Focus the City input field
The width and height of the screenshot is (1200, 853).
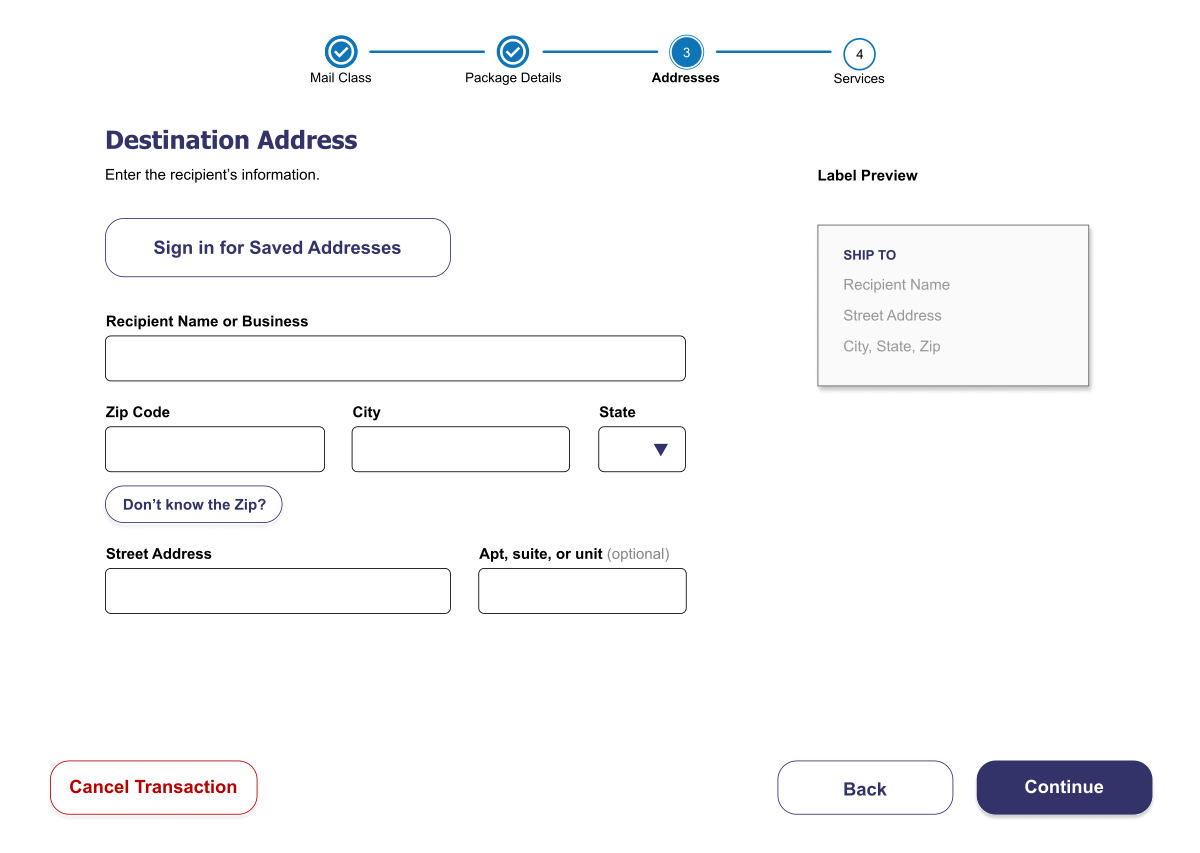[x=461, y=449]
